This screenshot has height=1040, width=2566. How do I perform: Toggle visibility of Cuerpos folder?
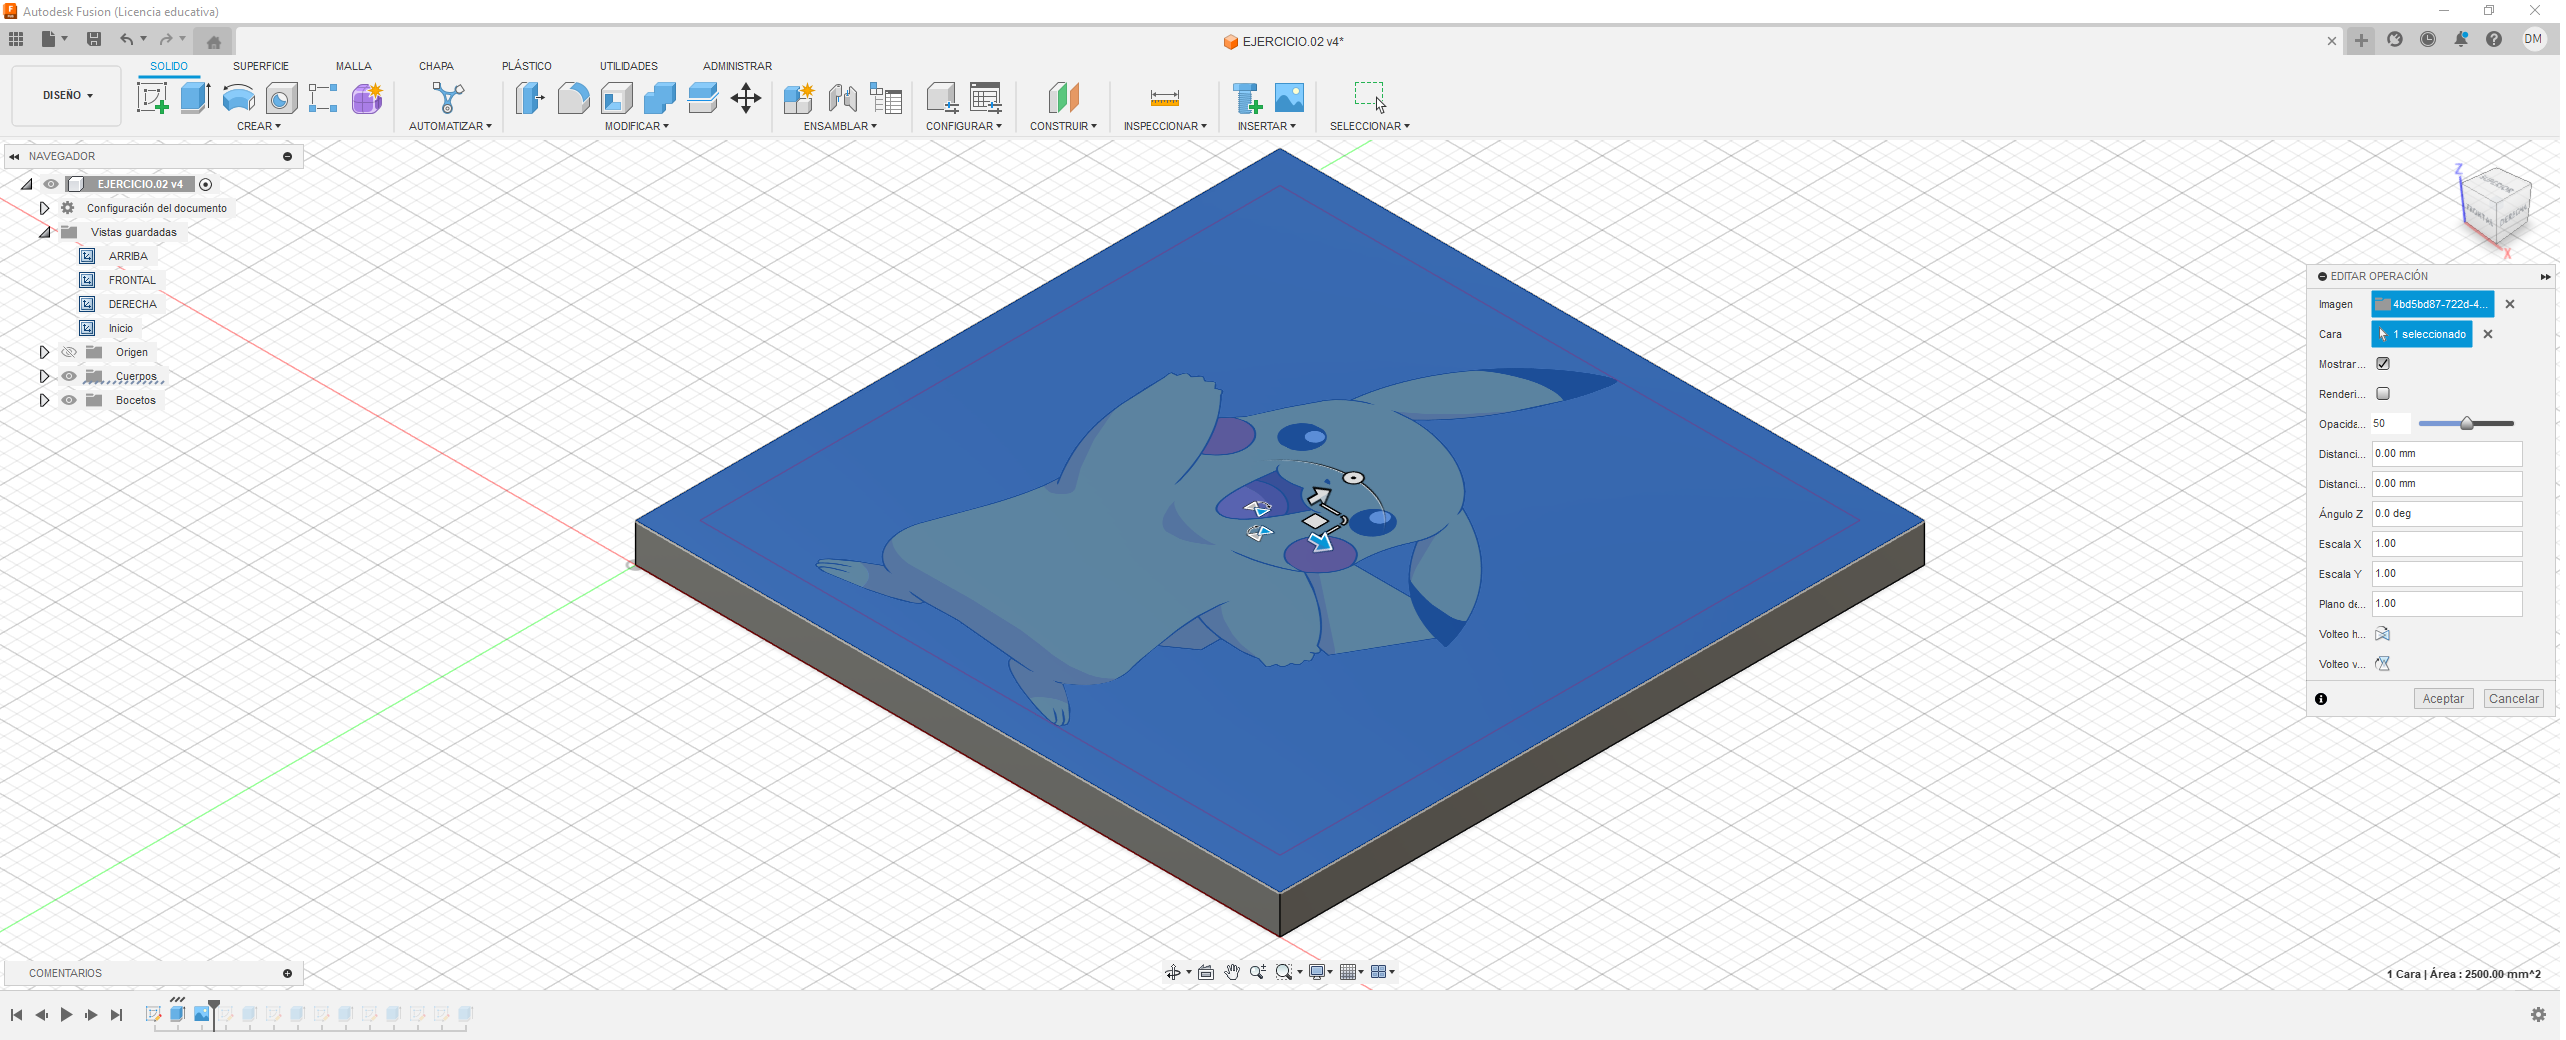(x=69, y=376)
